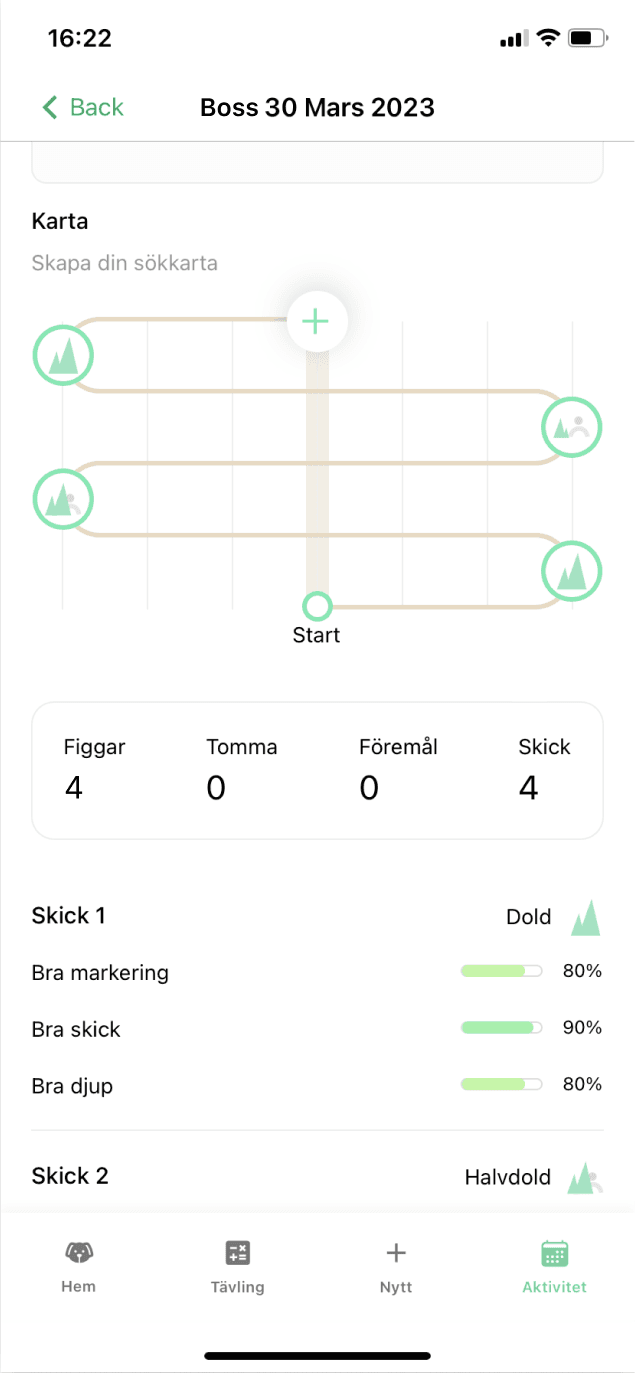Open the Hem tab

click(x=78, y=1263)
